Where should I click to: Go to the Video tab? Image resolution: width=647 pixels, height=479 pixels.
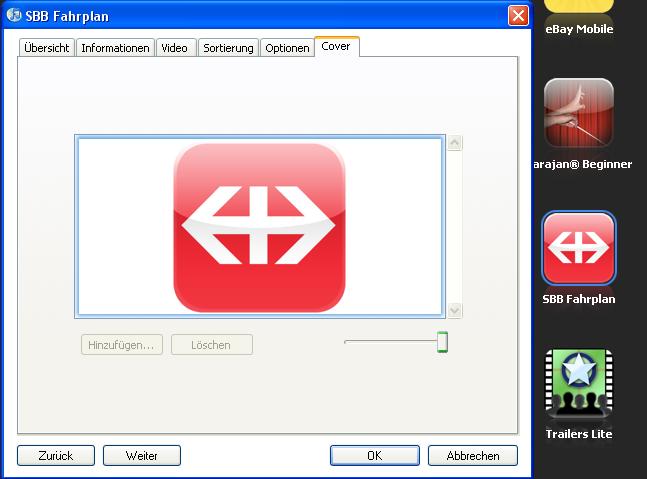(175, 48)
